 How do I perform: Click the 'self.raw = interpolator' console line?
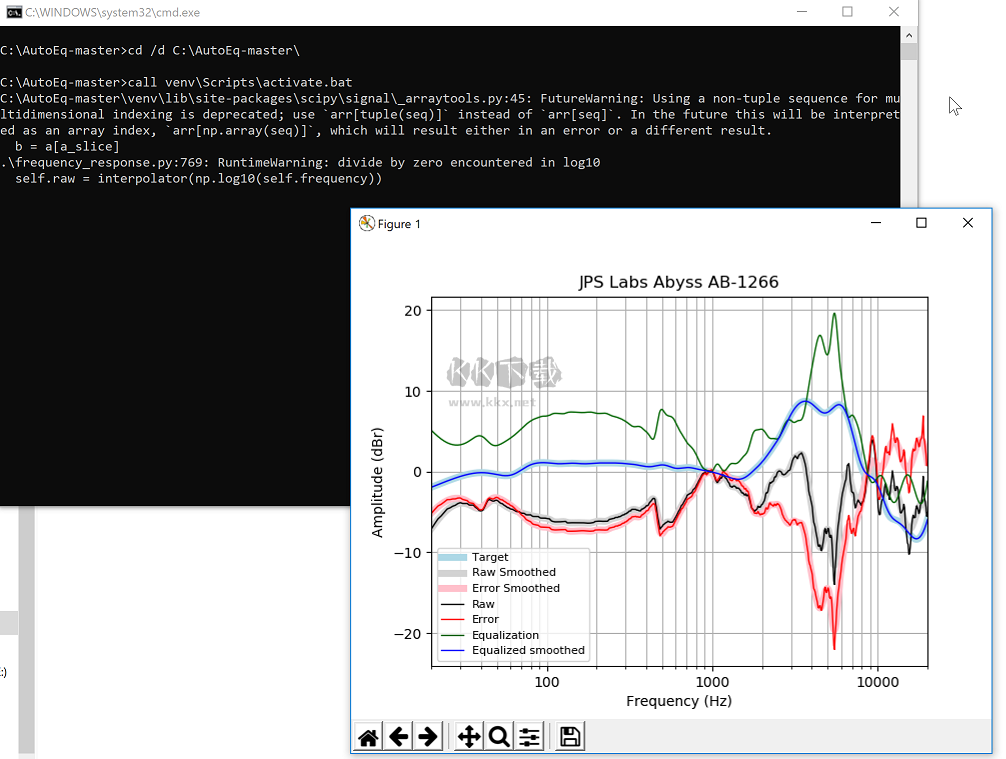[198, 179]
